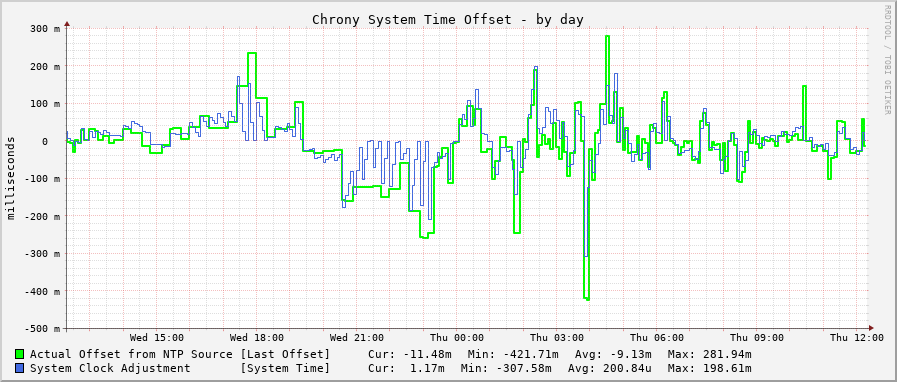Click the '[Last Offset]' legend text
The image size is (897, 382).
(285, 355)
